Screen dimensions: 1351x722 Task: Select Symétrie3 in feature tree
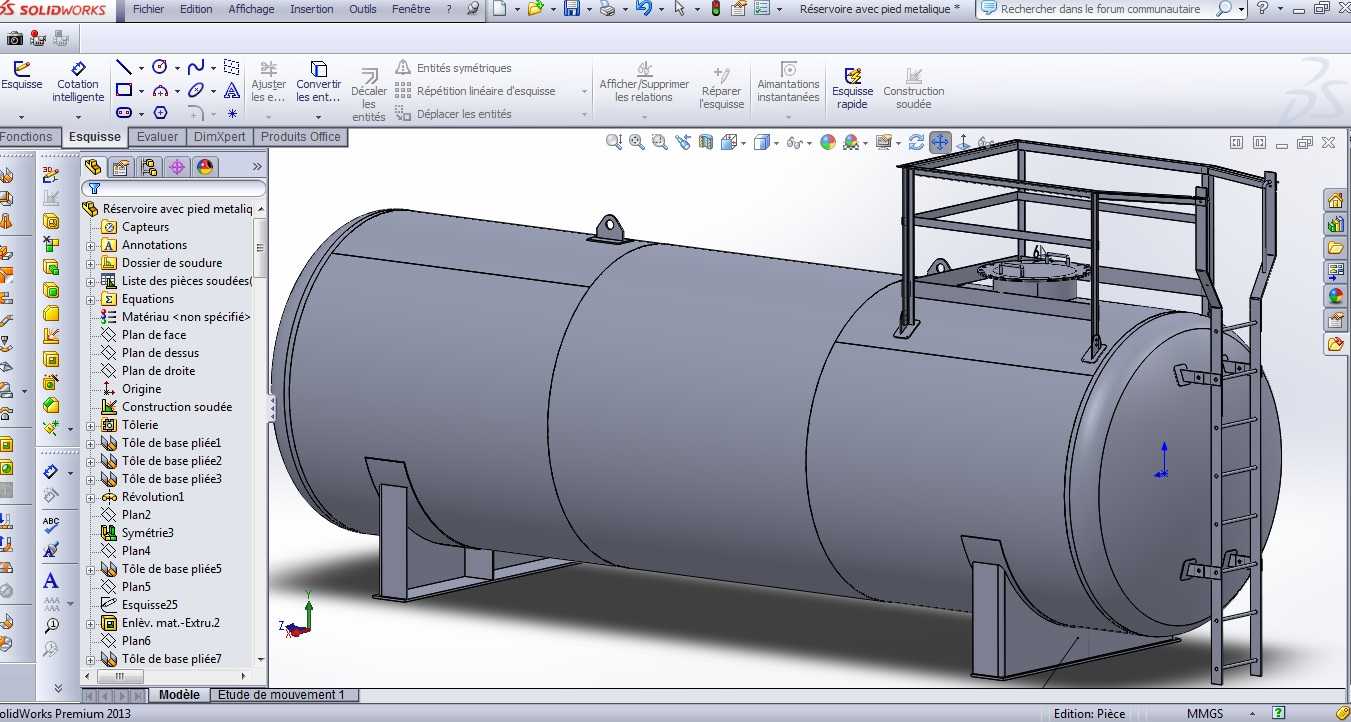[x=148, y=533]
